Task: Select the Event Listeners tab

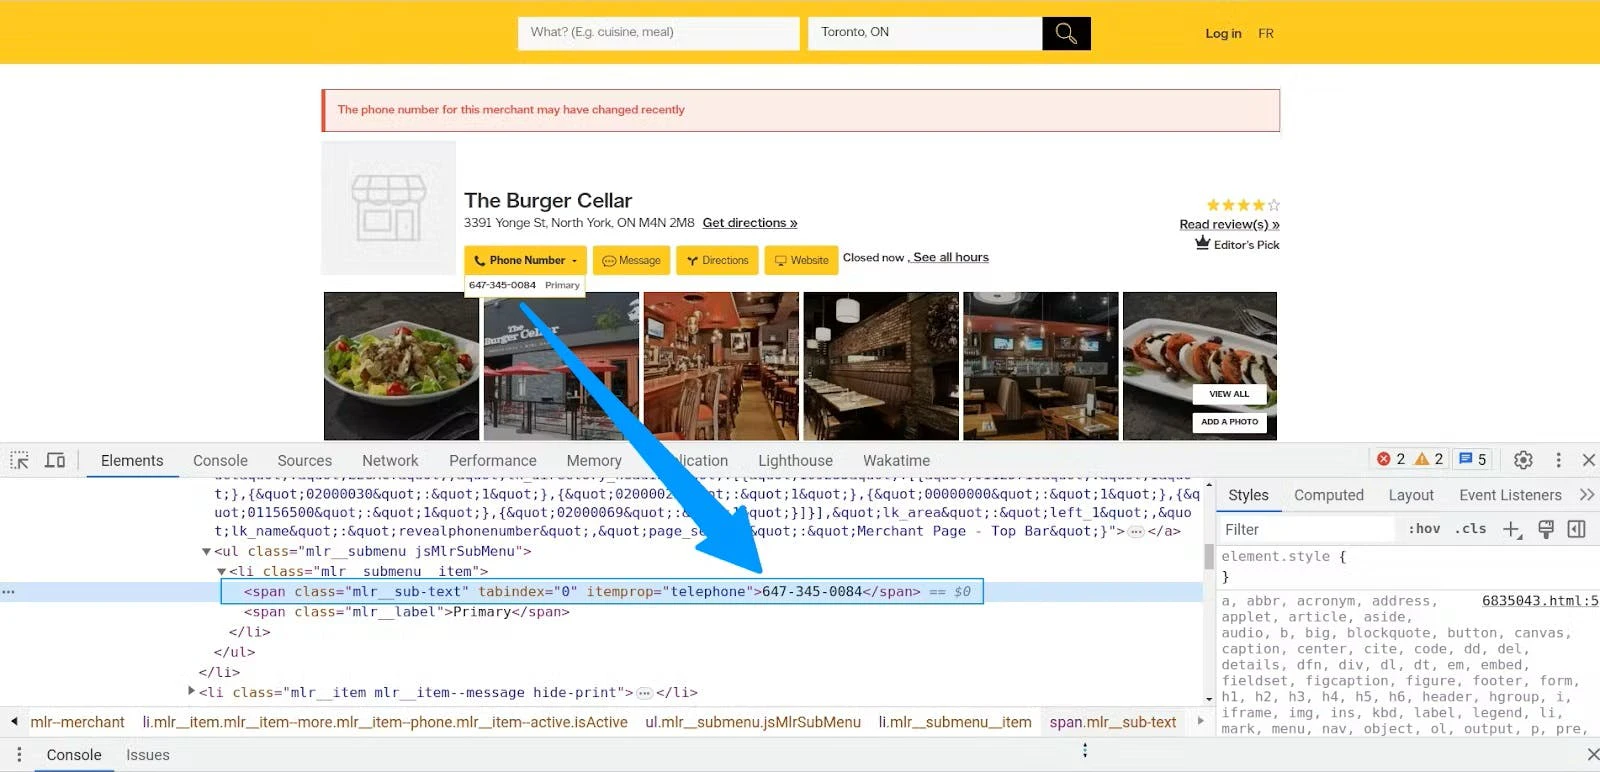Action: tap(1510, 495)
